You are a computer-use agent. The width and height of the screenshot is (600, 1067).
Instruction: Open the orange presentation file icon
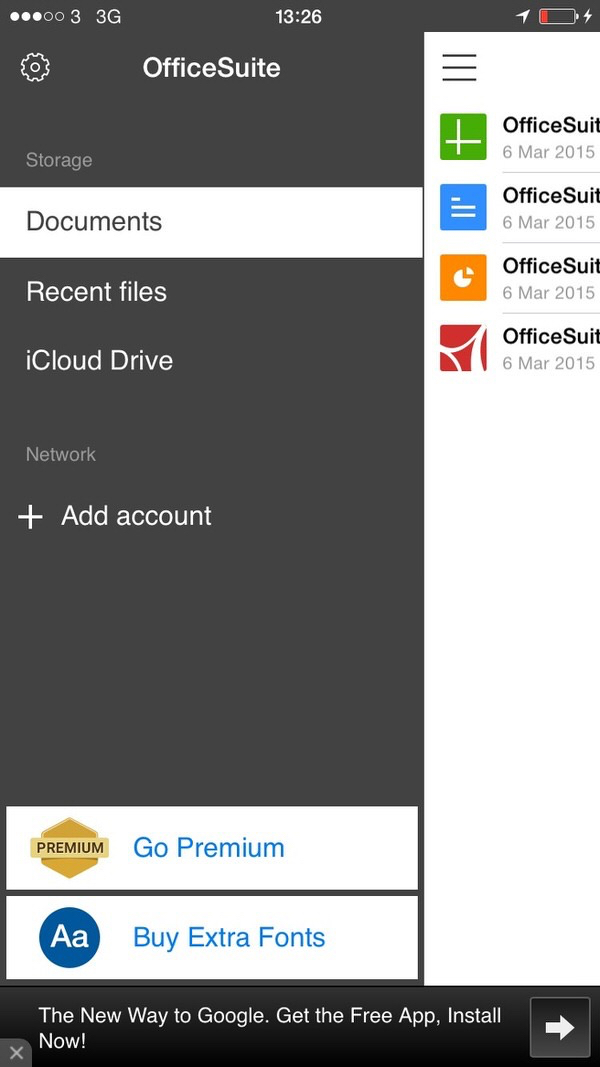pos(463,277)
